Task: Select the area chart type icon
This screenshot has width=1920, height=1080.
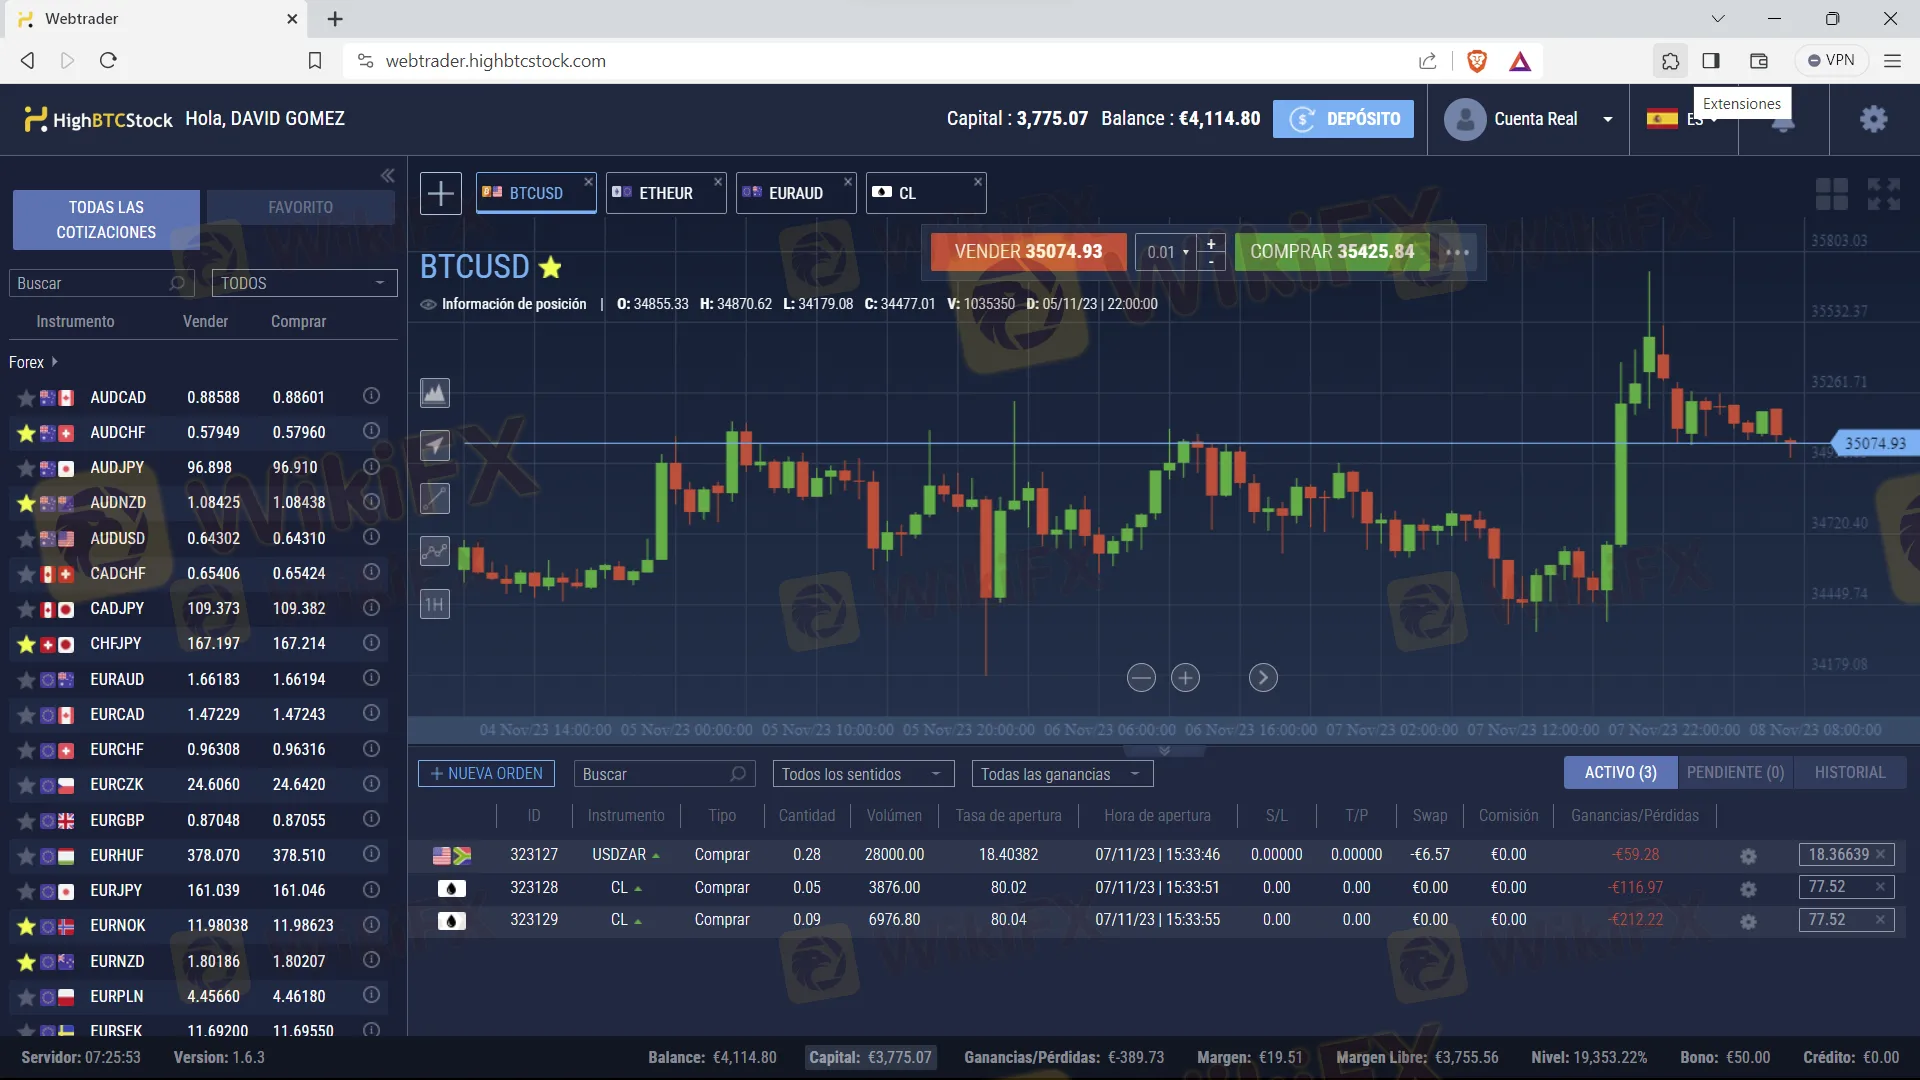Action: (x=435, y=393)
